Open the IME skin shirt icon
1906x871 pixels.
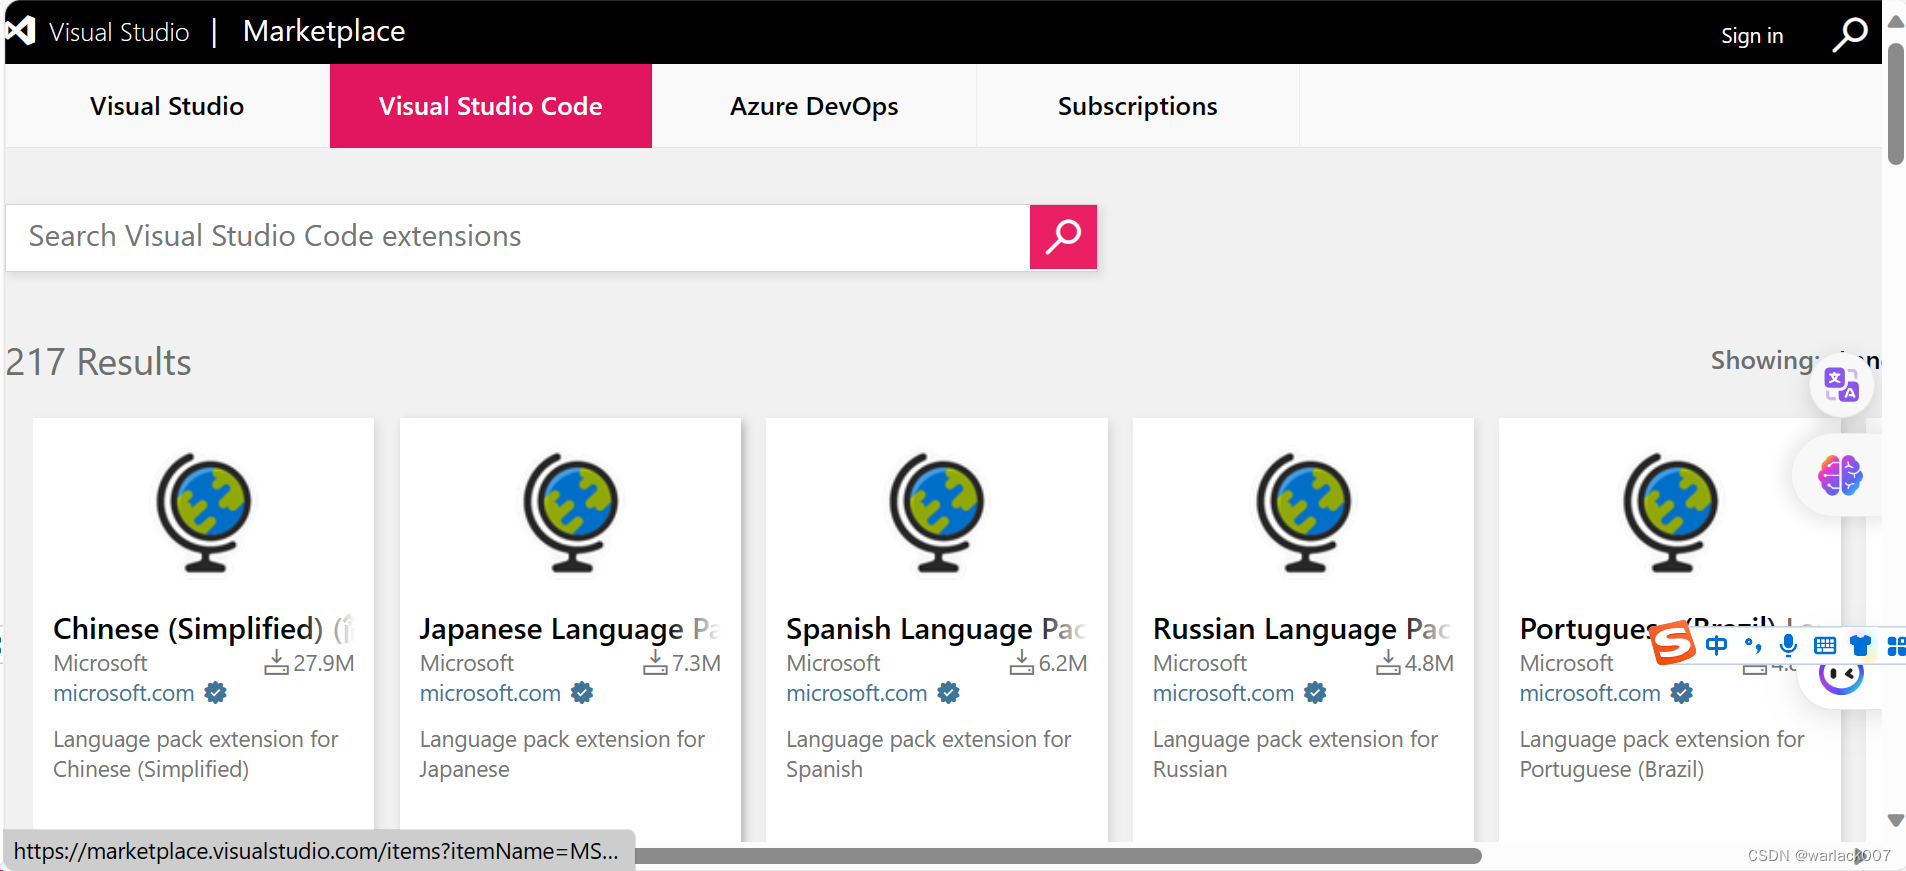1860,646
